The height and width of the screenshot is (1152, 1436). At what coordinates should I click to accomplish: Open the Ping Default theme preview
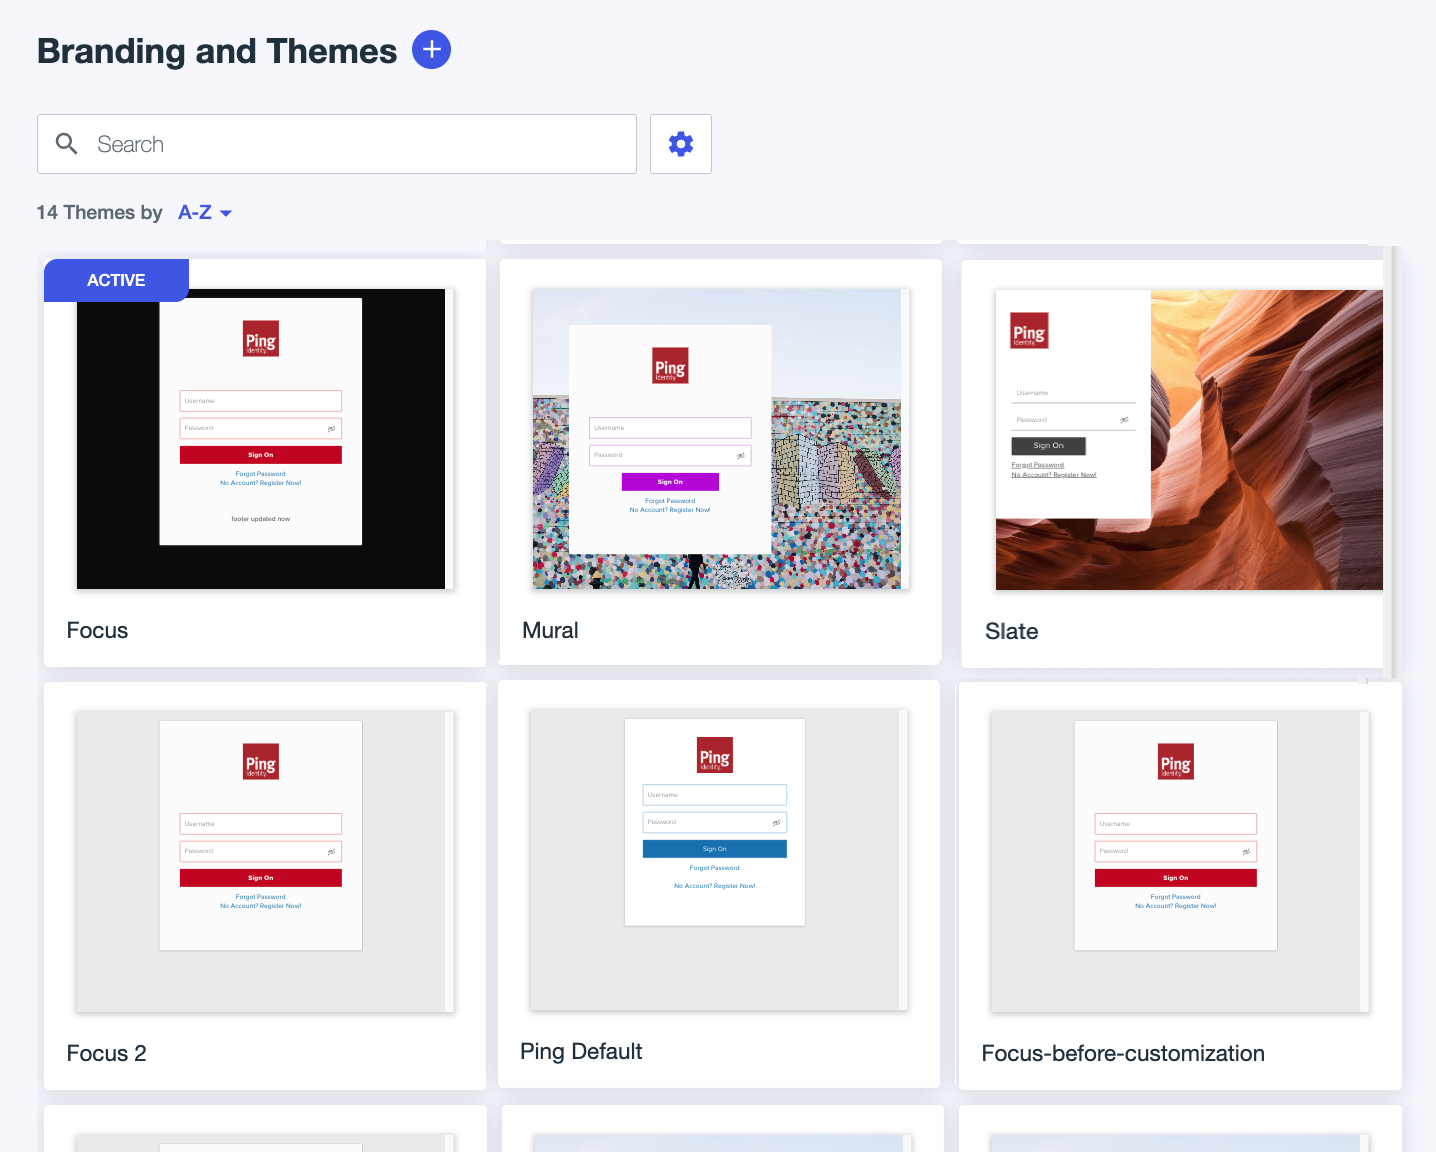tap(715, 861)
